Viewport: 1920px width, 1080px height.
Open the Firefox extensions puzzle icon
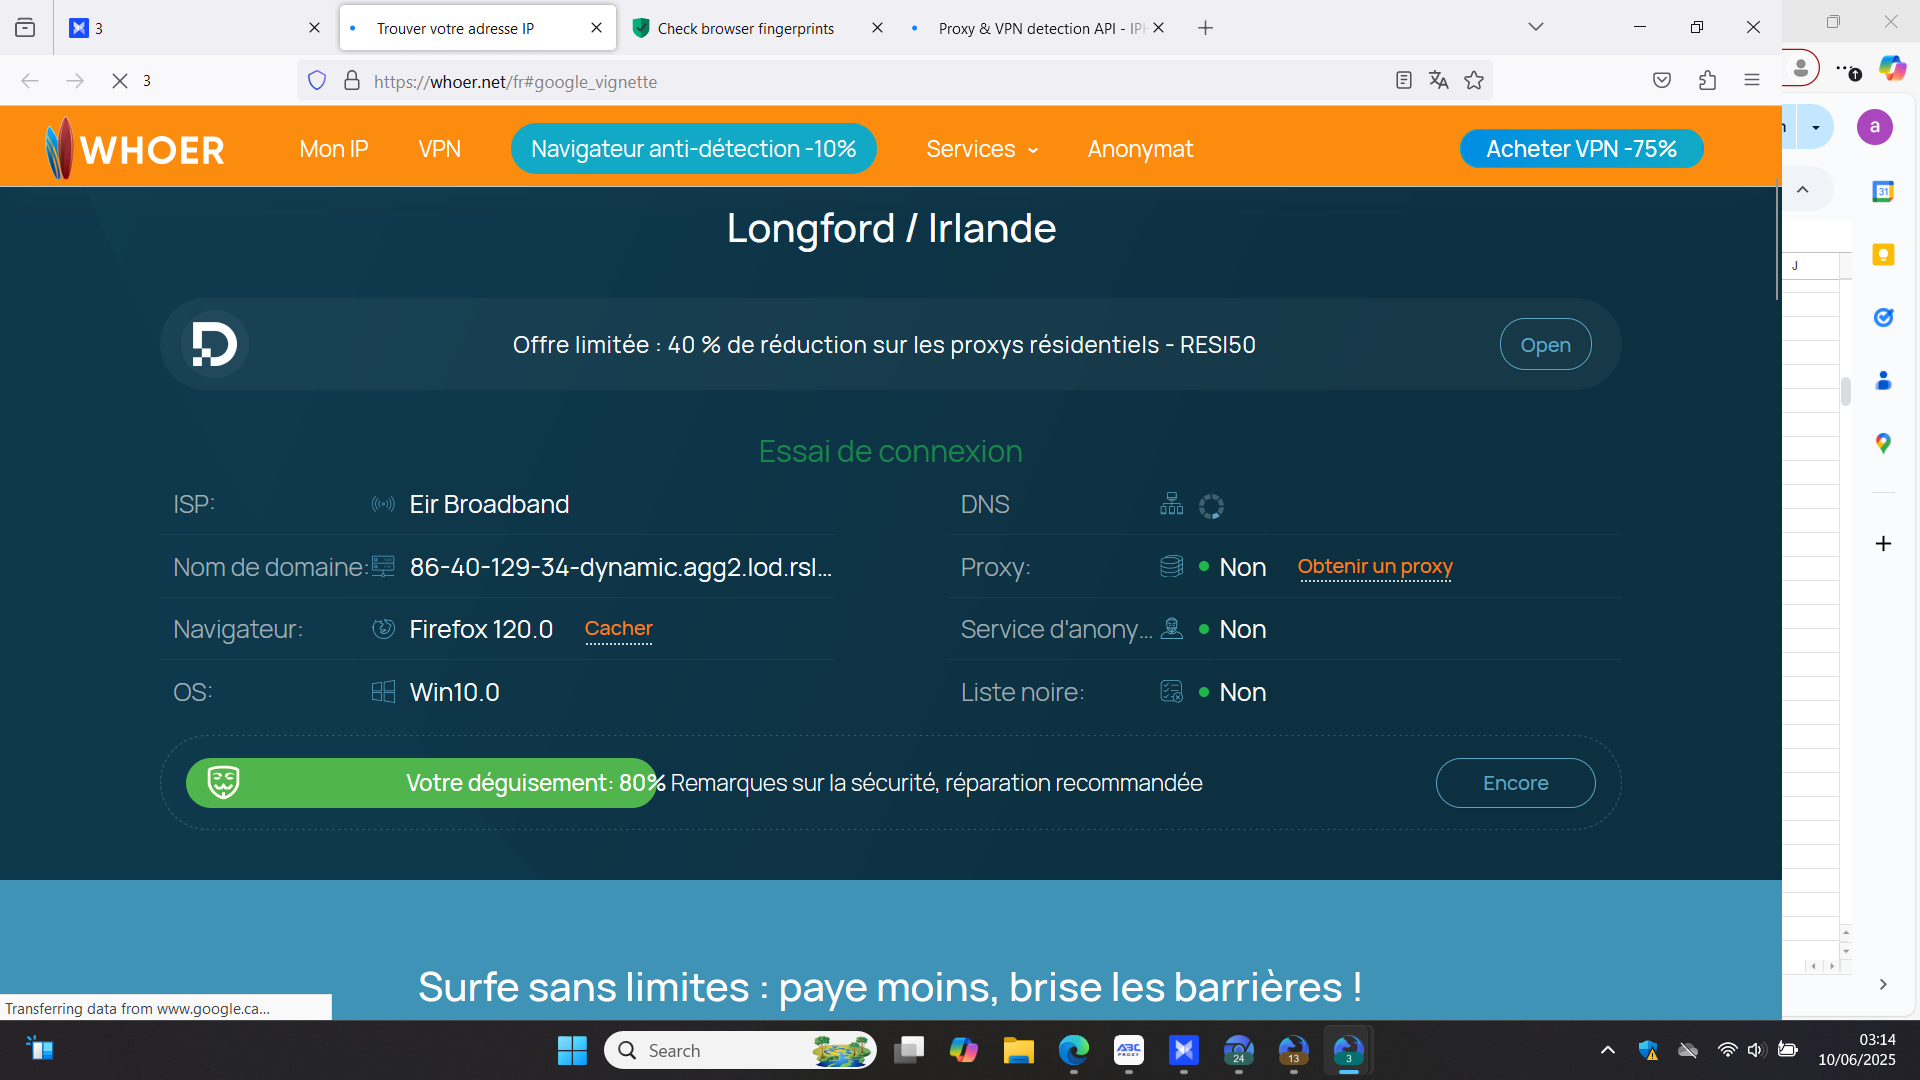click(1707, 81)
